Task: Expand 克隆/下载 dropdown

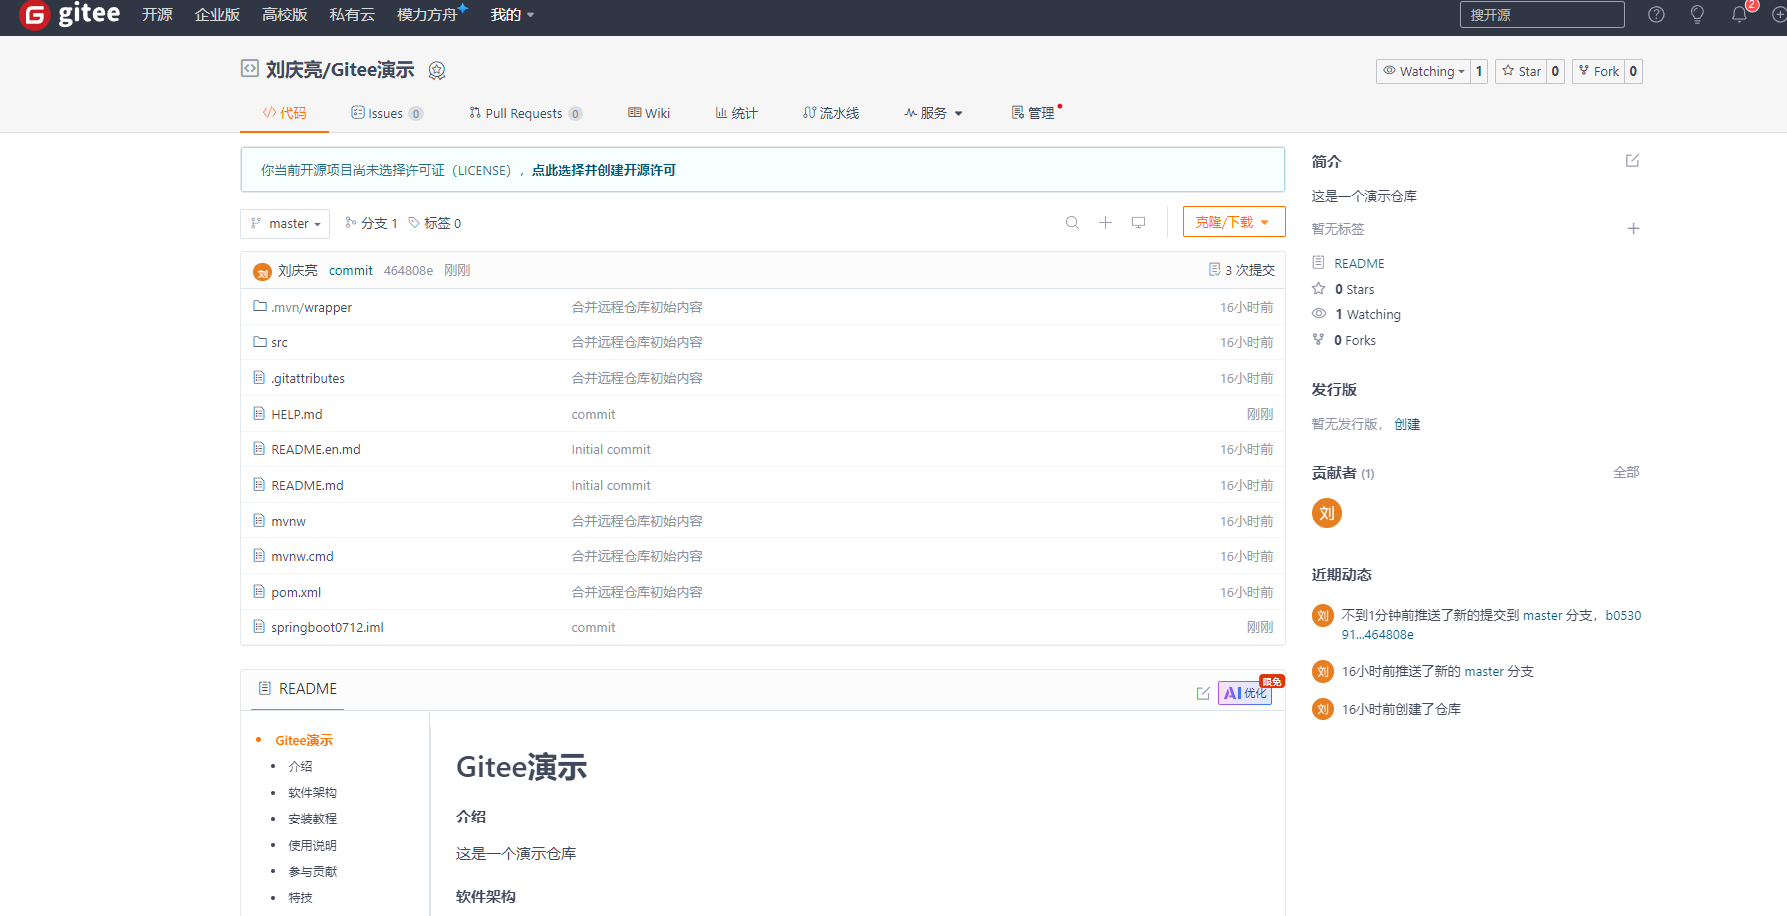Action: [1233, 222]
